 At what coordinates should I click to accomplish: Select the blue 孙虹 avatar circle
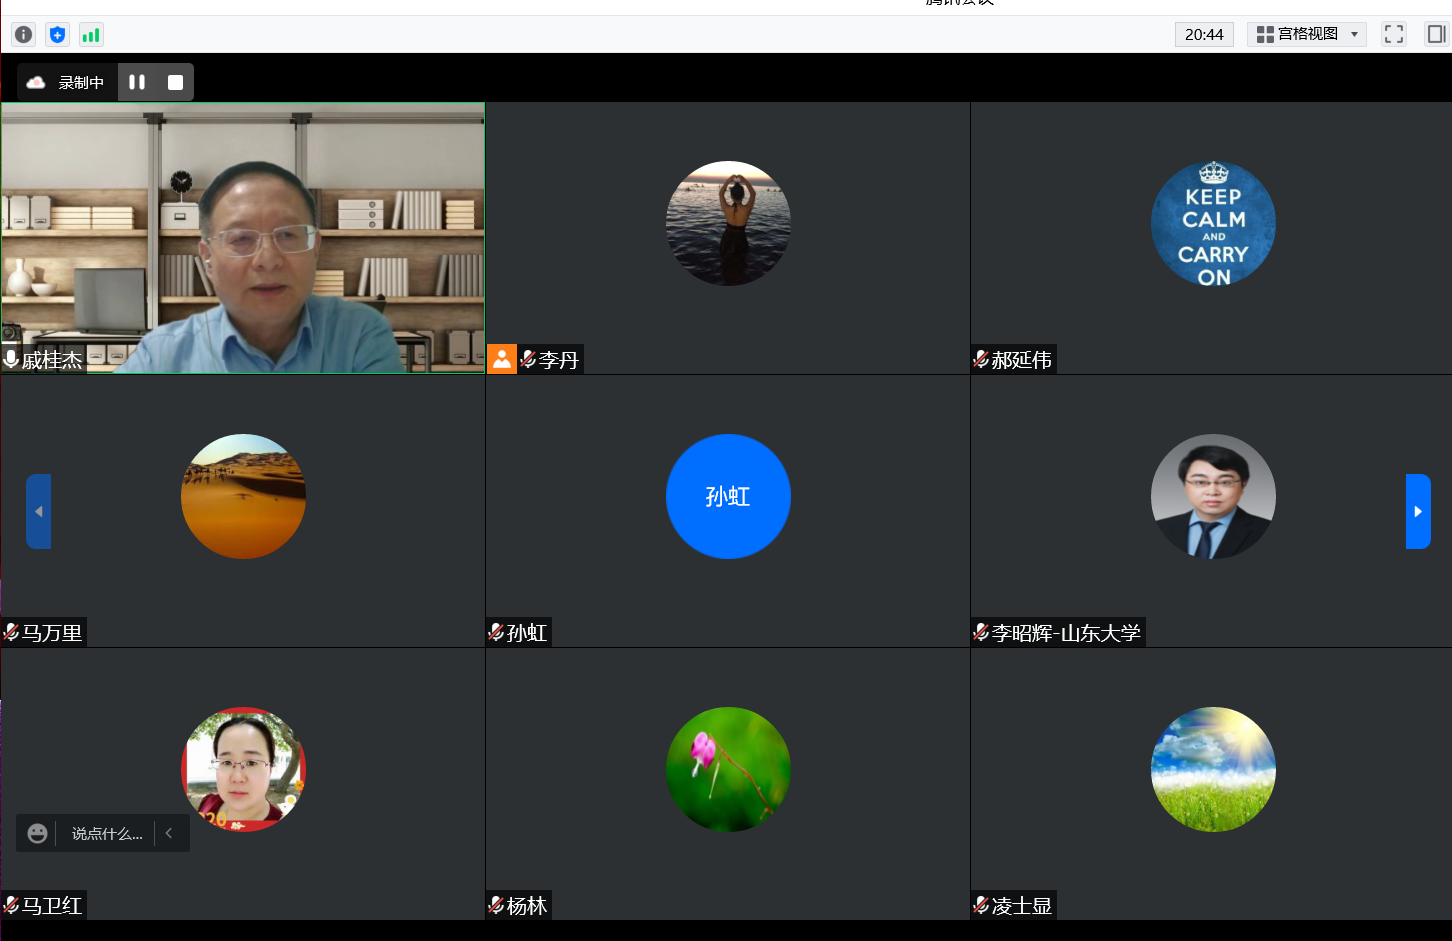727,496
